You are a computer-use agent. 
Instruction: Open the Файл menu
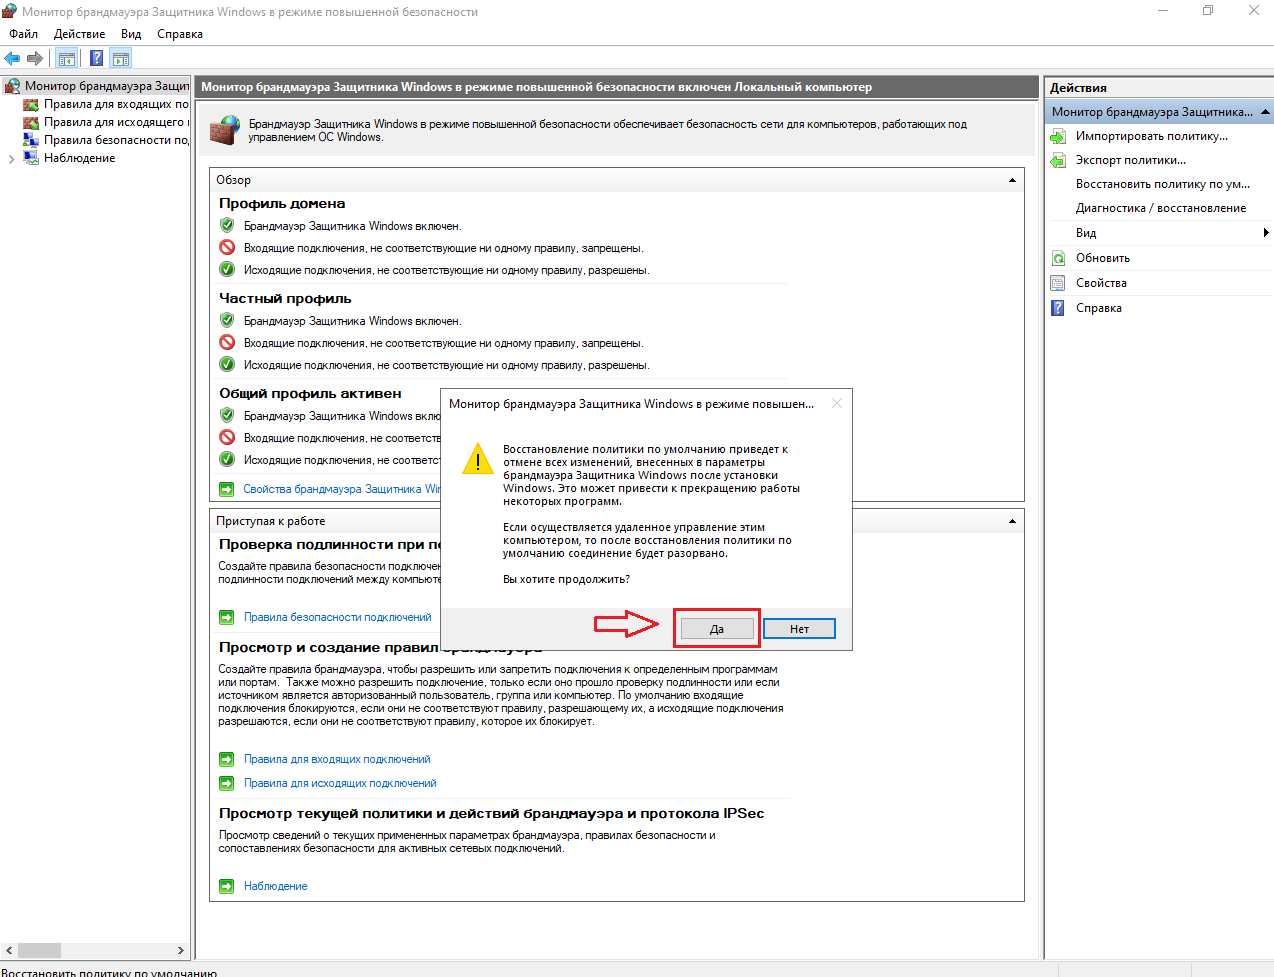tap(23, 34)
